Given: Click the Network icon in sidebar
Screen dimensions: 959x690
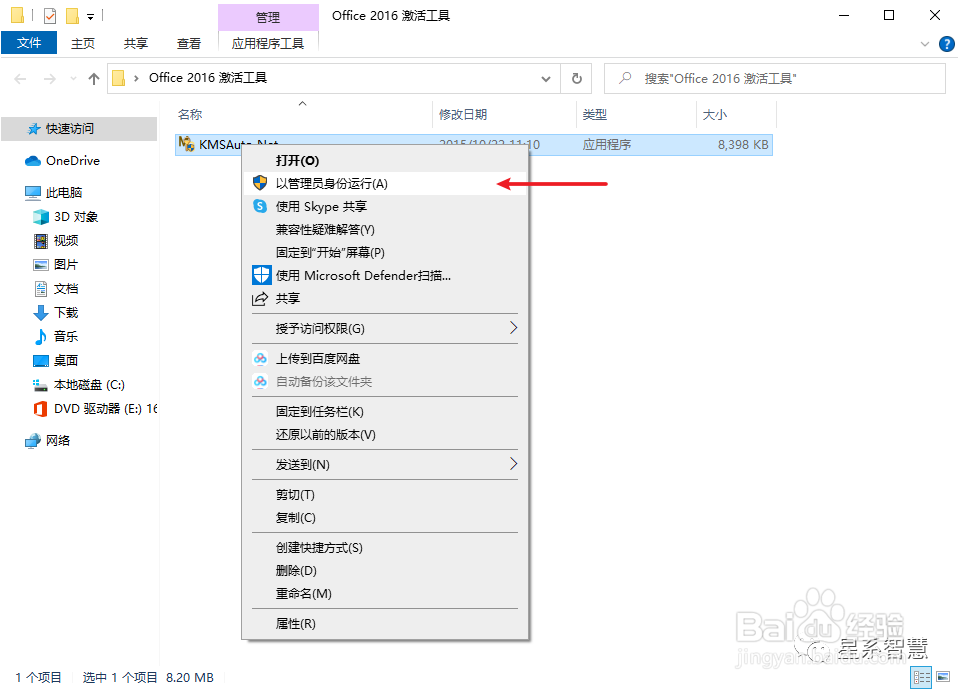Looking at the screenshot, I should point(32,441).
